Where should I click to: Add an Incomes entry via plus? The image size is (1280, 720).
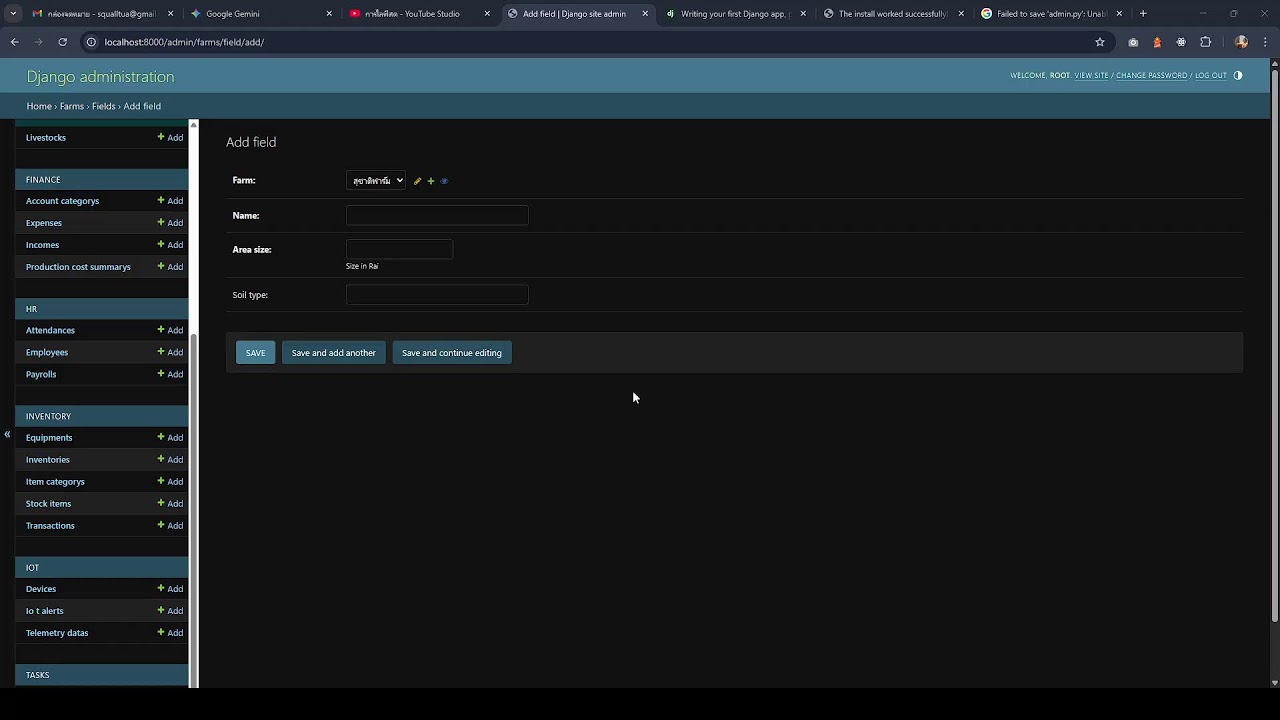tap(170, 245)
